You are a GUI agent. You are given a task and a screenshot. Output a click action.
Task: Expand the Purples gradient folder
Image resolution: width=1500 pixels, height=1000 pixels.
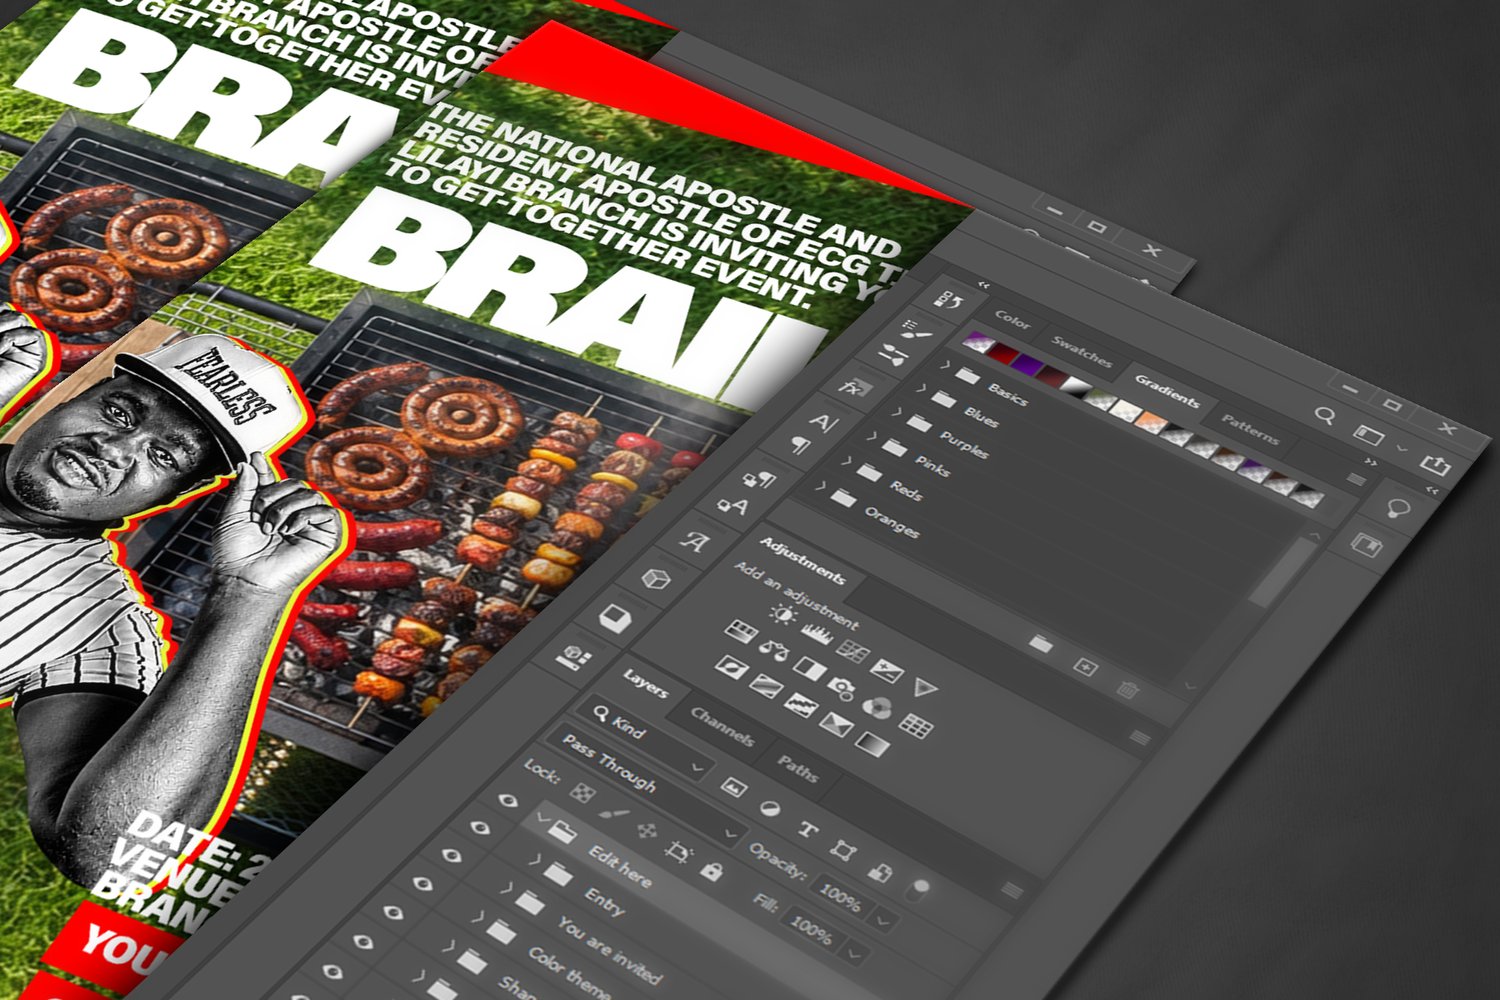897,412
